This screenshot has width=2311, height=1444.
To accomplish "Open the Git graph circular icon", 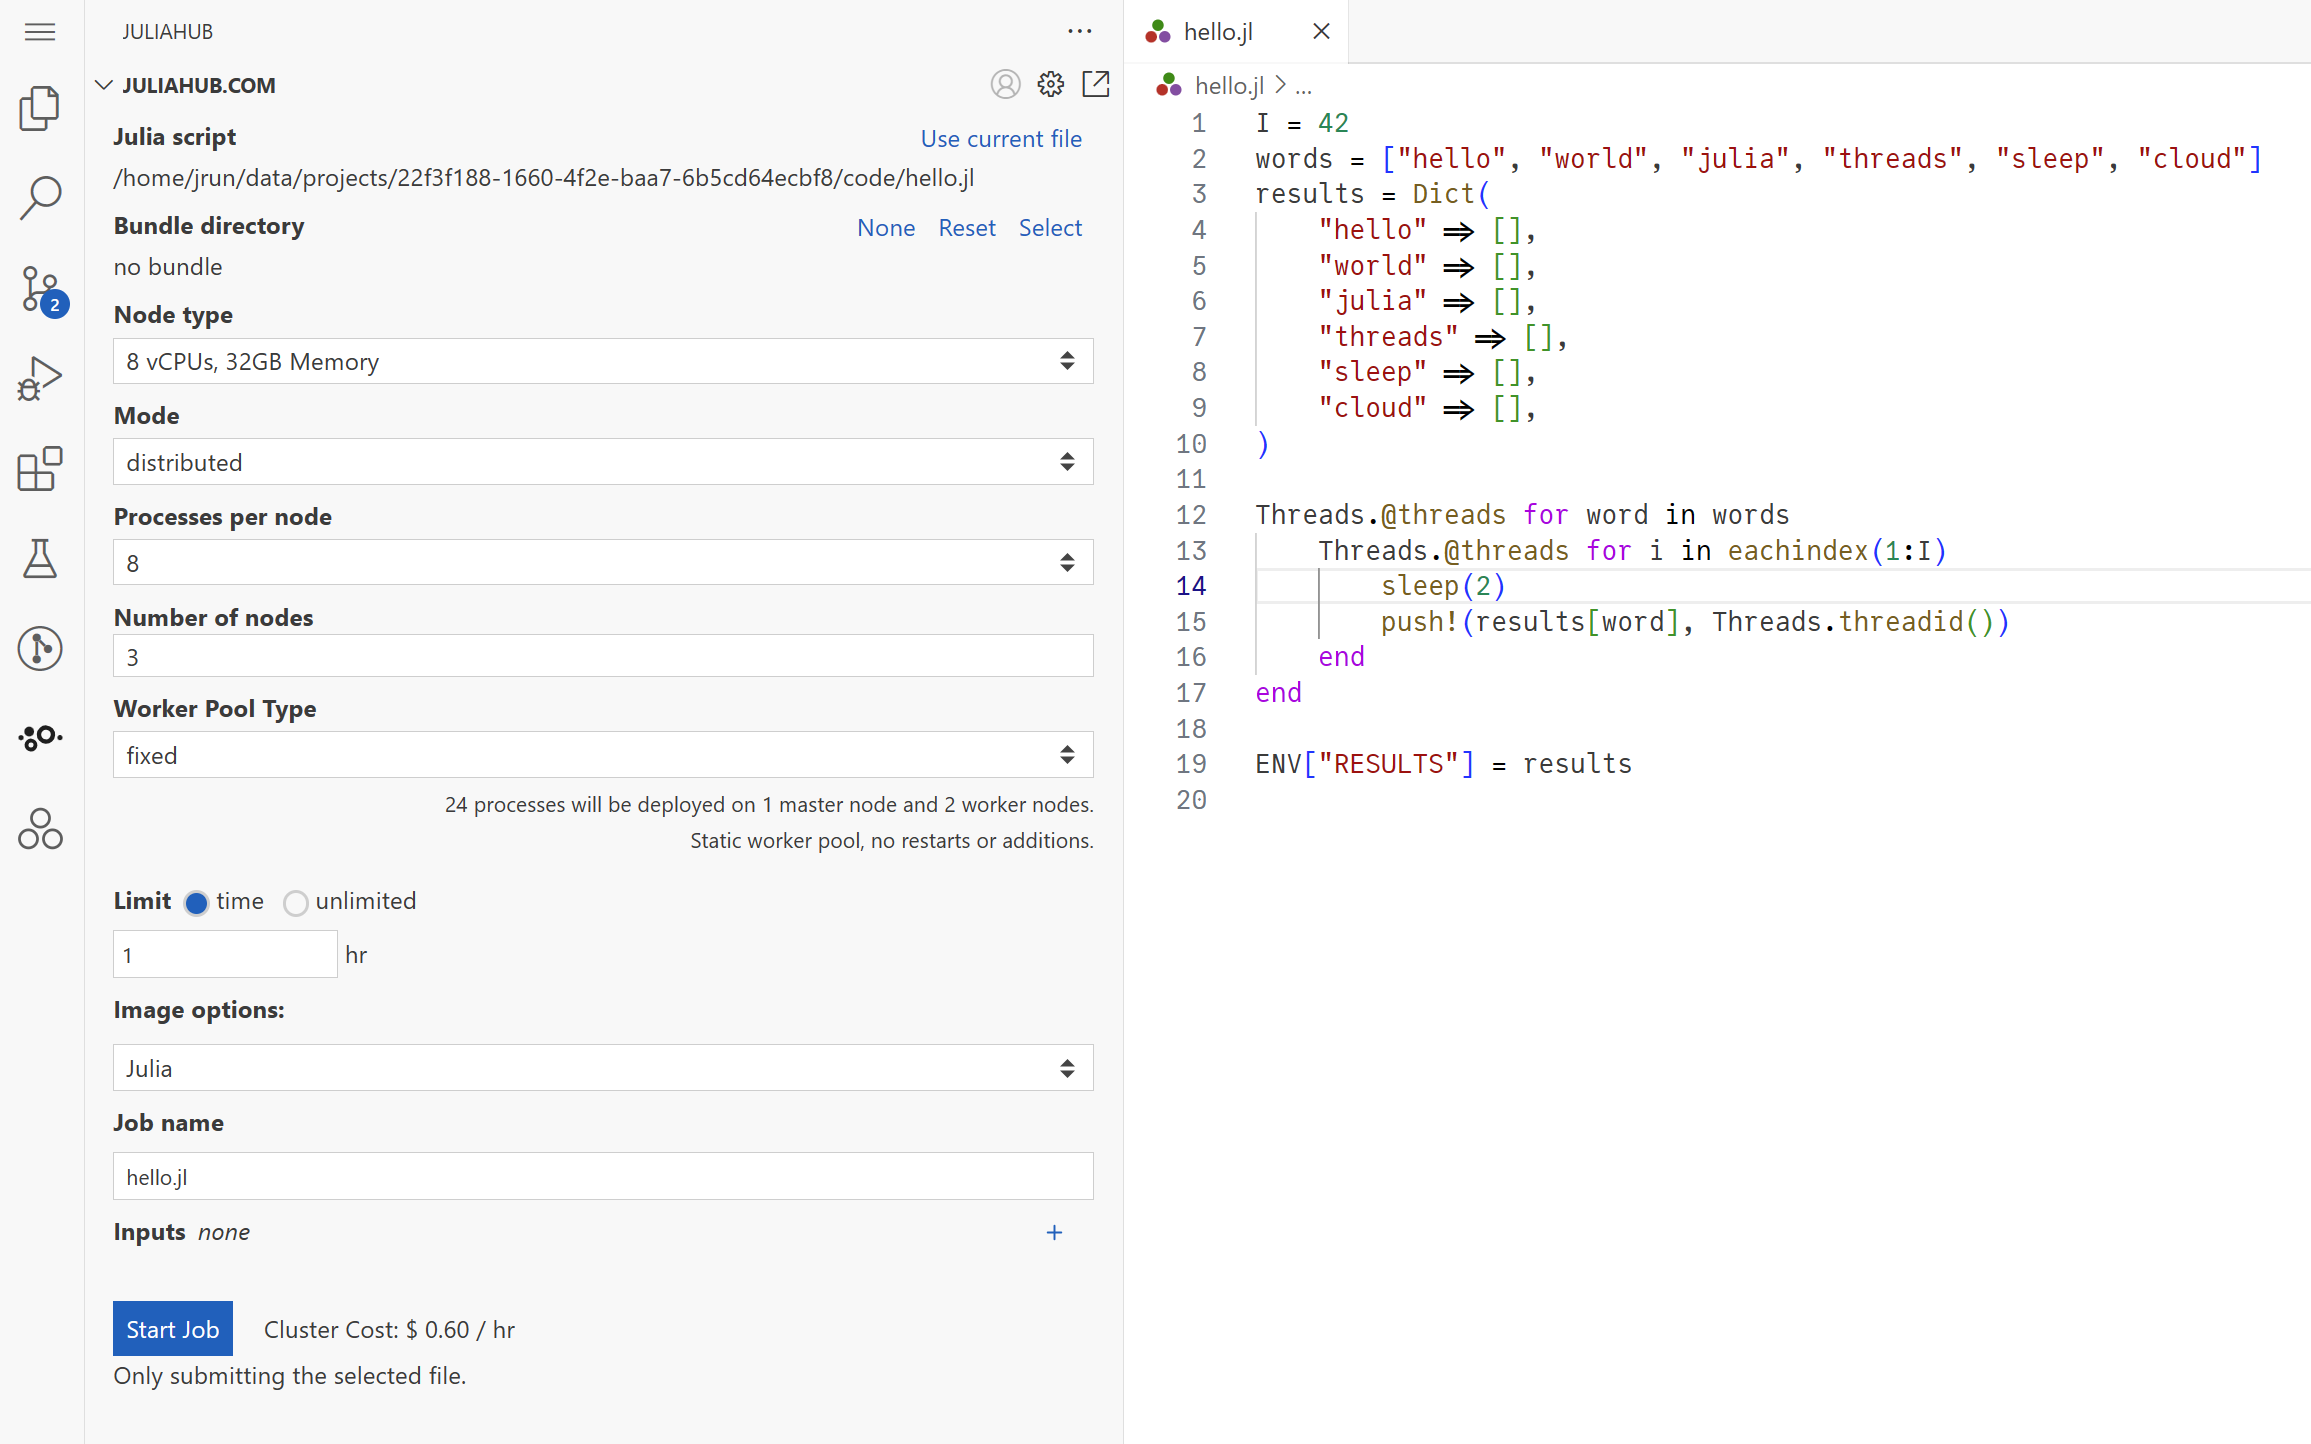I will pyautogui.click(x=40, y=648).
